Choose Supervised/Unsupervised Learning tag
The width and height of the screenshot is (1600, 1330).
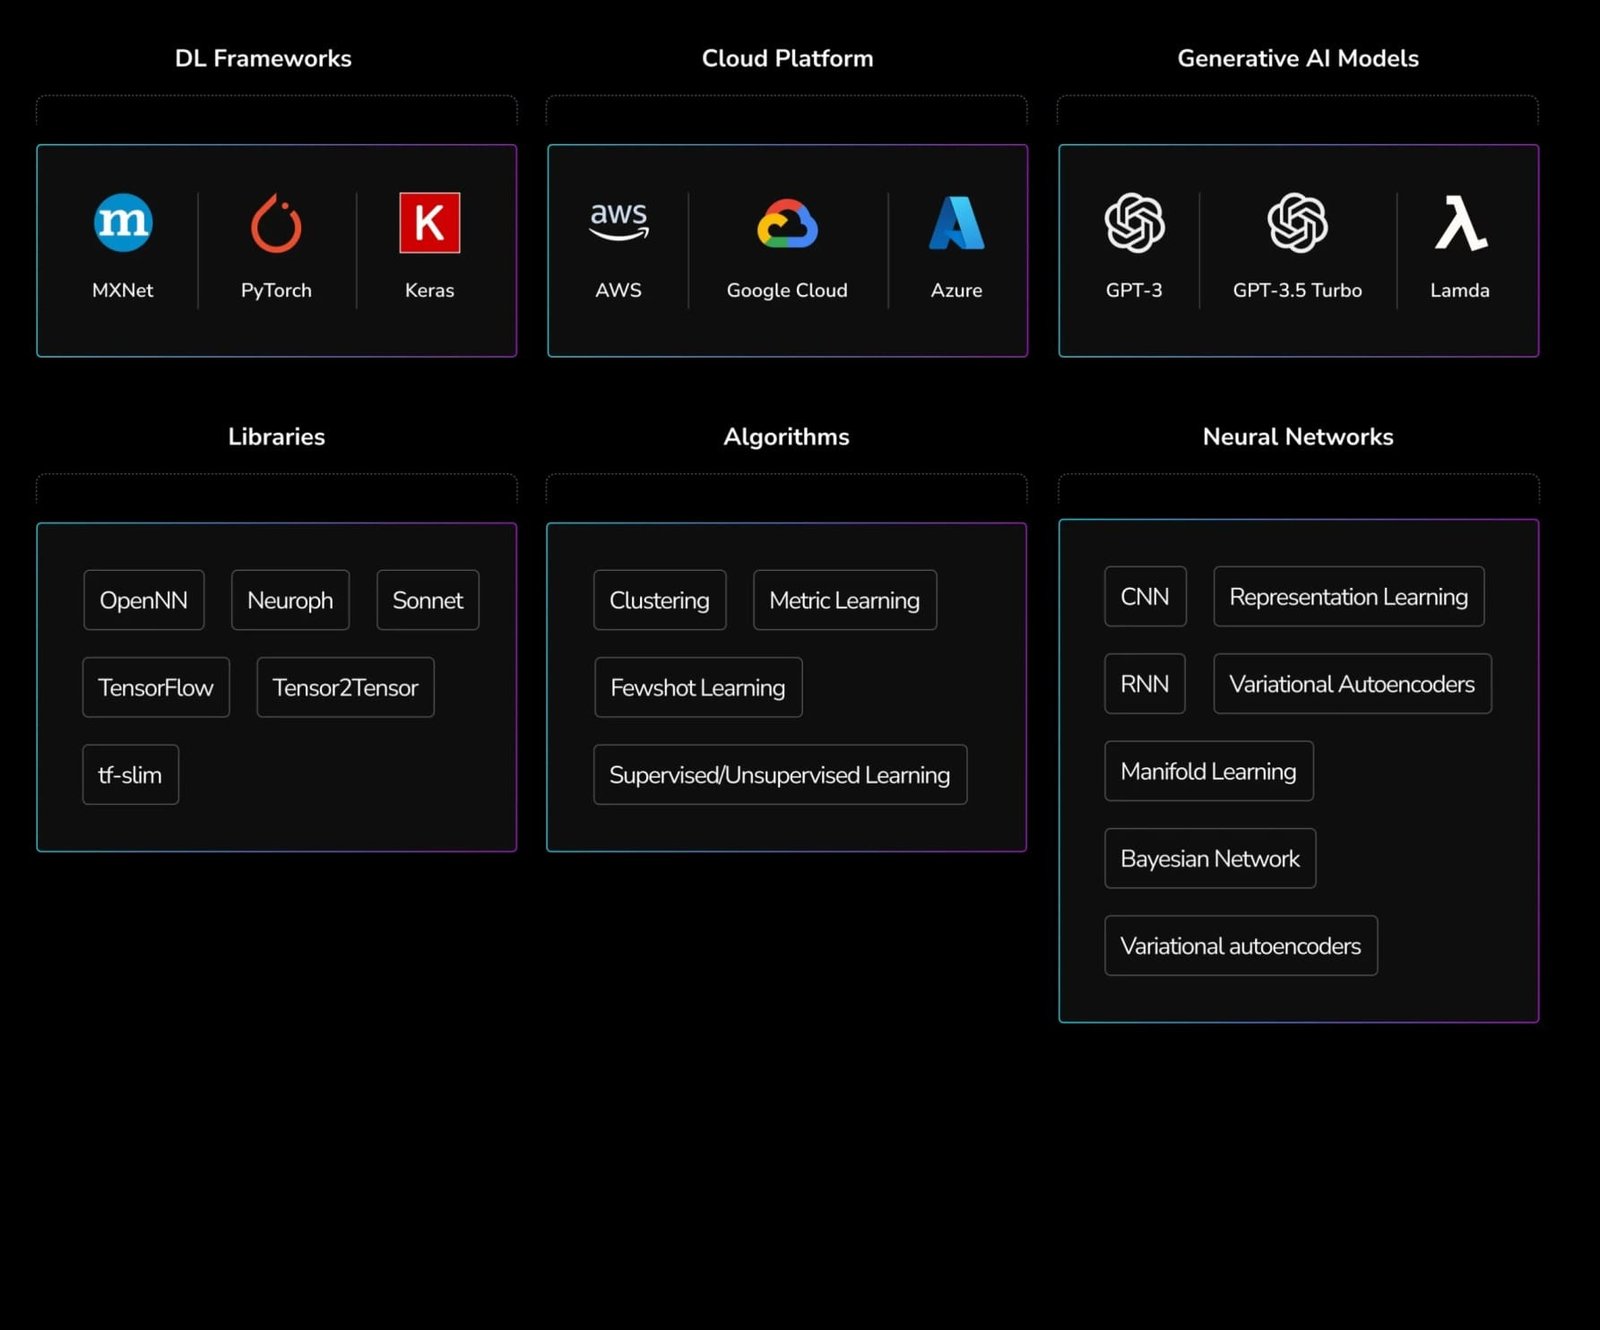(779, 774)
